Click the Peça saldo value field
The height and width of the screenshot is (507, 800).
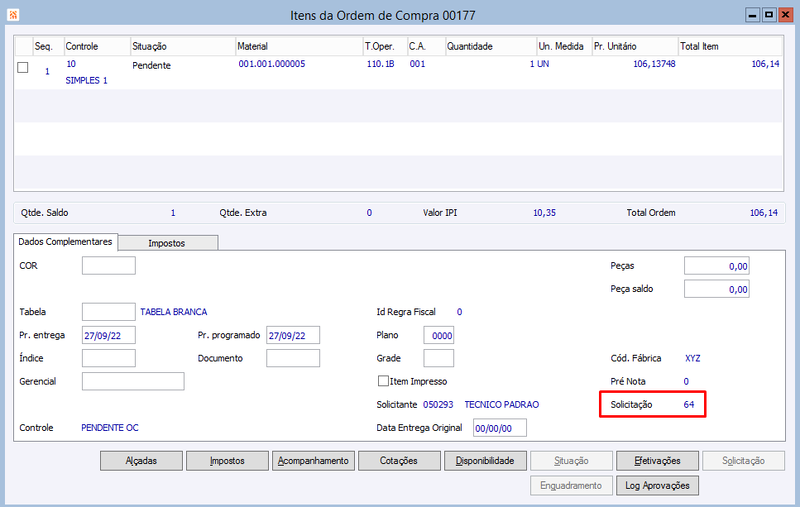(716, 289)
